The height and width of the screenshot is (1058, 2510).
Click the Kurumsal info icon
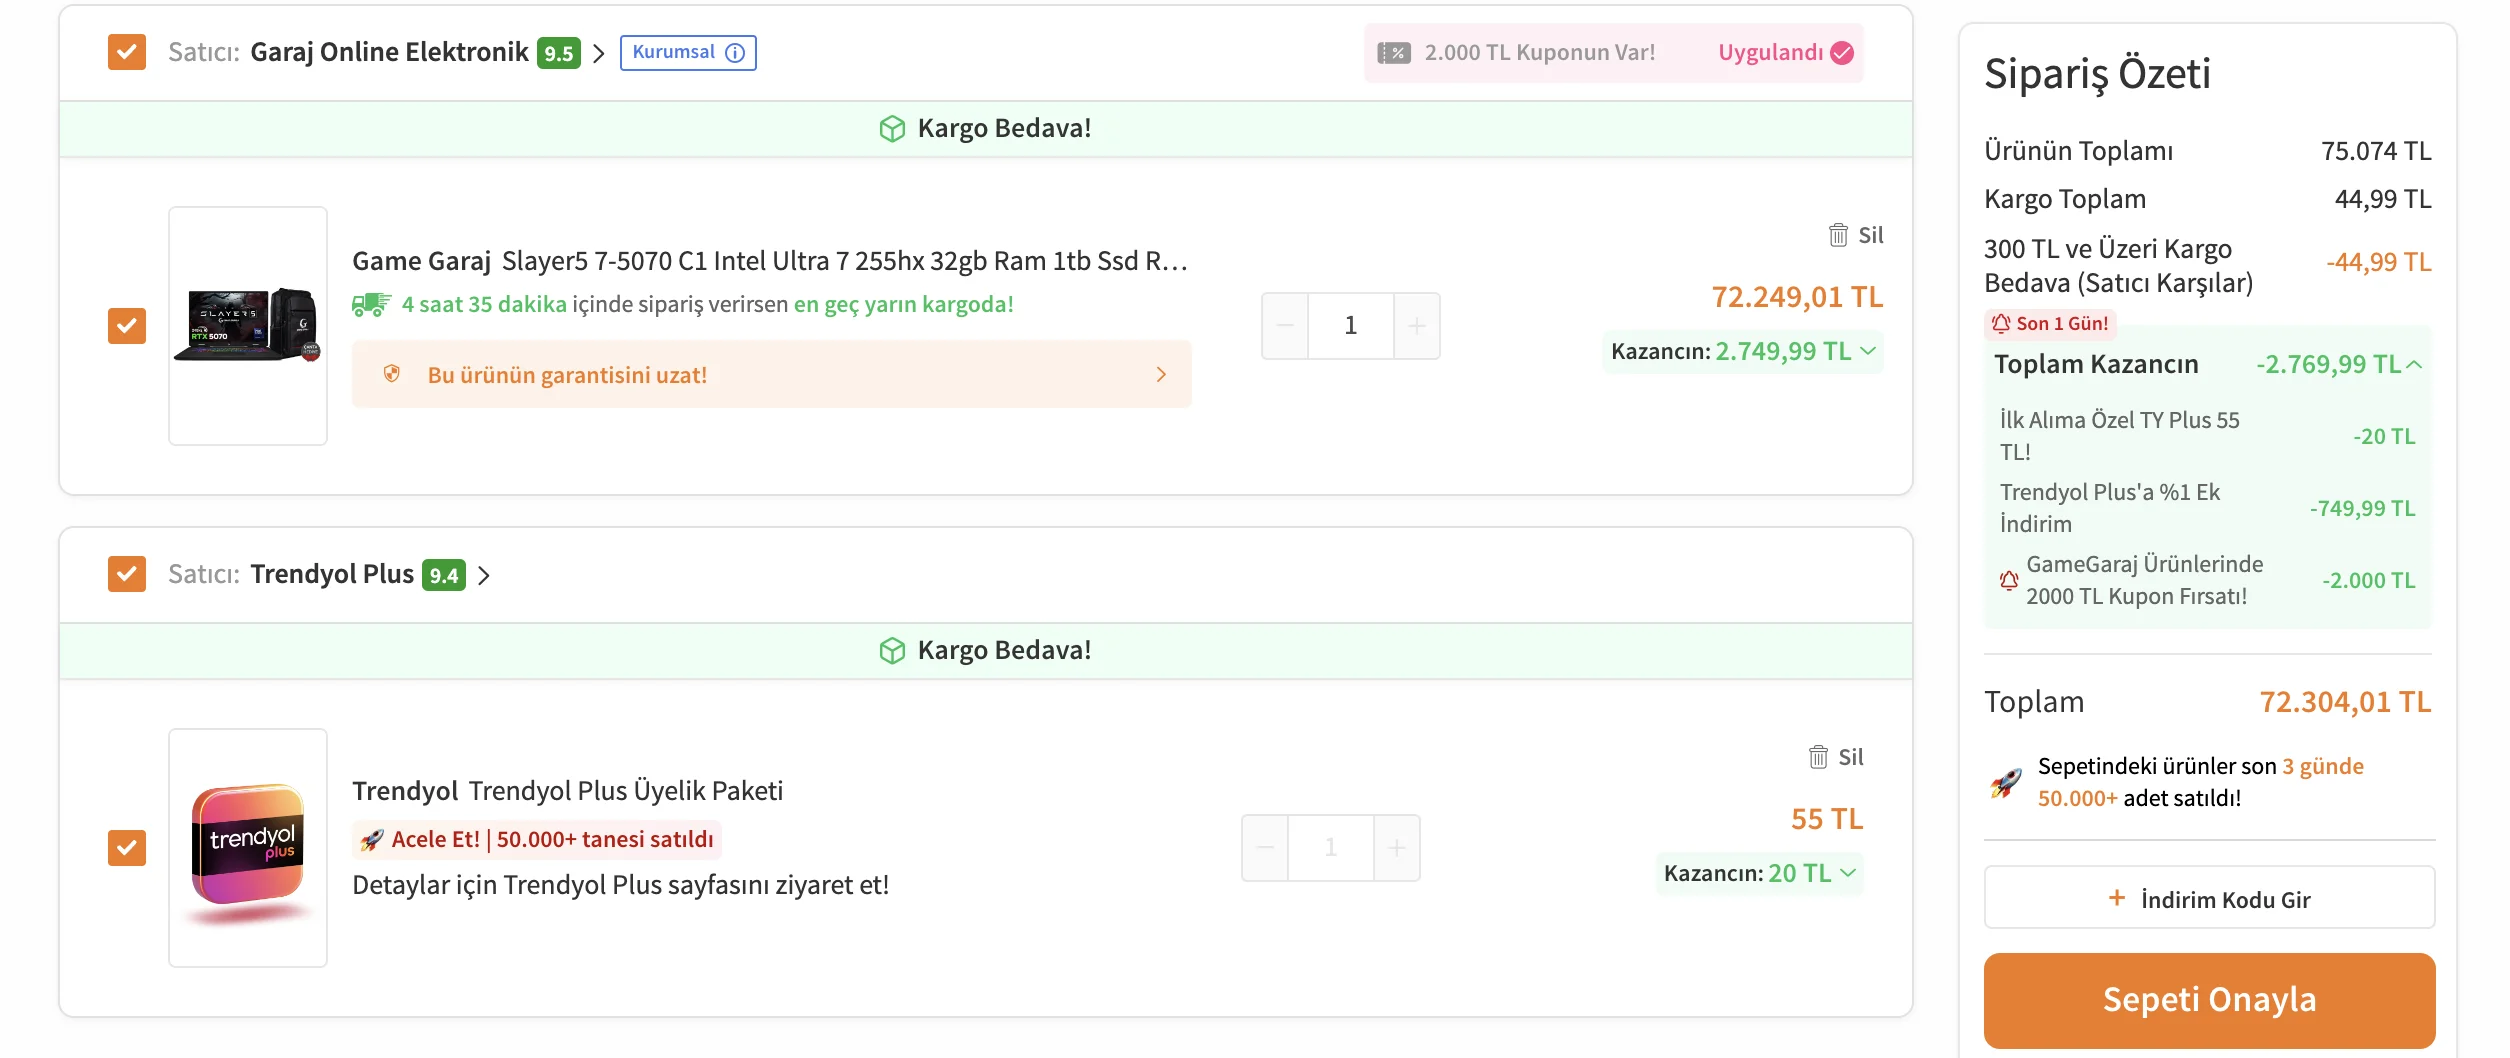coord(735,53)
